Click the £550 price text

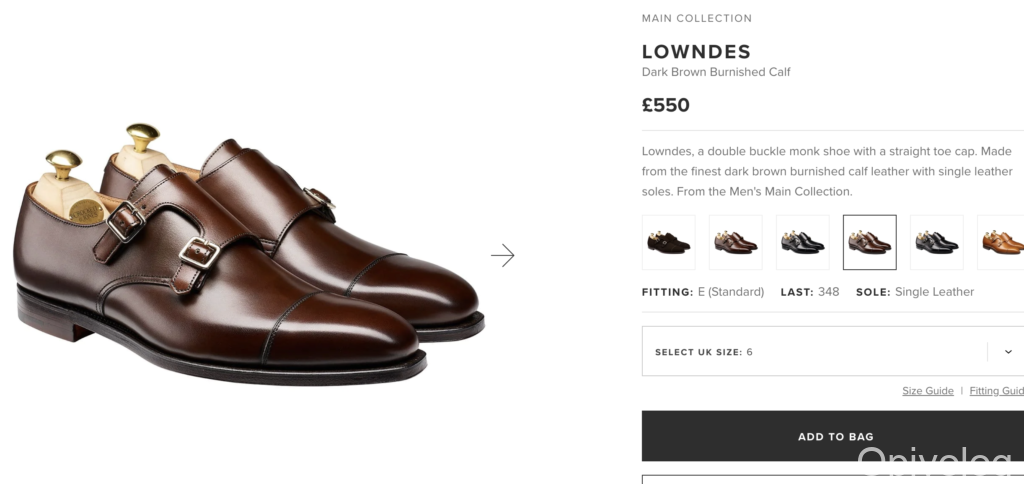[x=666, y=105]
